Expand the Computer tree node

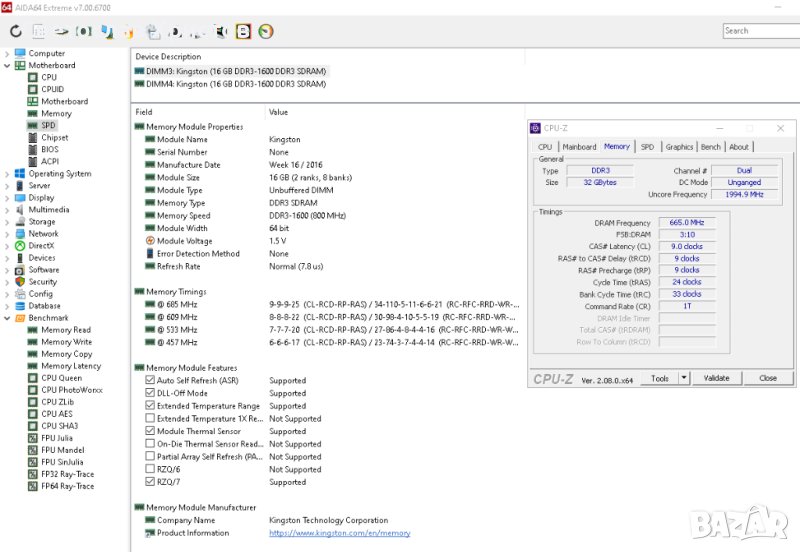pos(8,54)
